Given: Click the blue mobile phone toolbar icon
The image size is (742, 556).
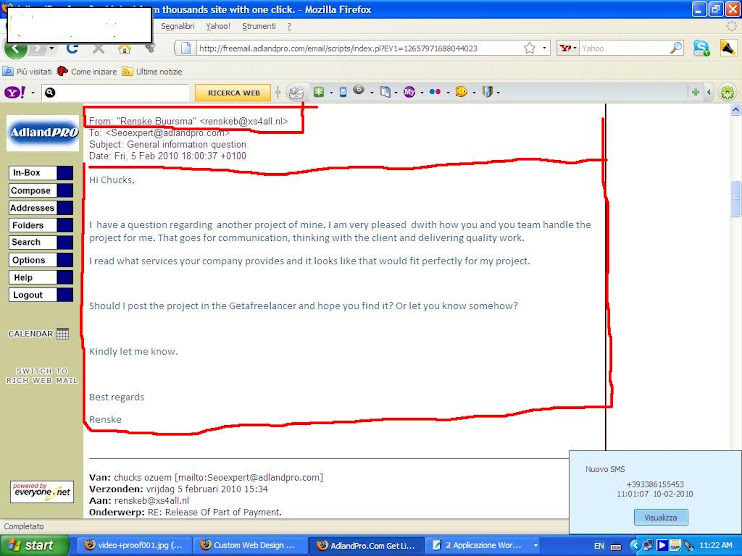Looking at the screenshot, I should coord(343,92).
